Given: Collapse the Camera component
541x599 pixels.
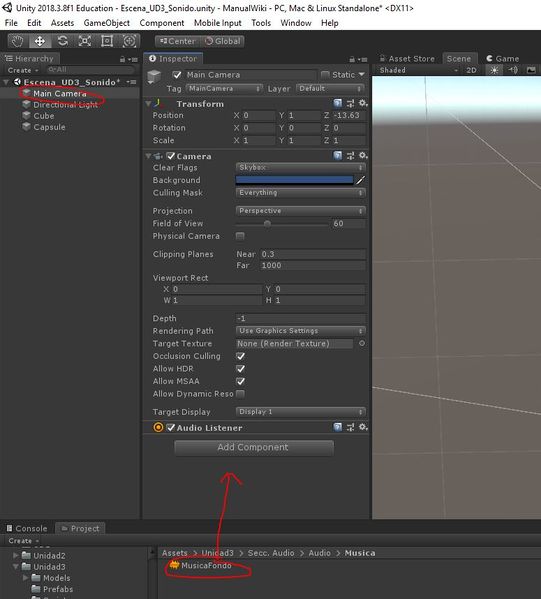Looking at the screenshot, I should (148, 156).
